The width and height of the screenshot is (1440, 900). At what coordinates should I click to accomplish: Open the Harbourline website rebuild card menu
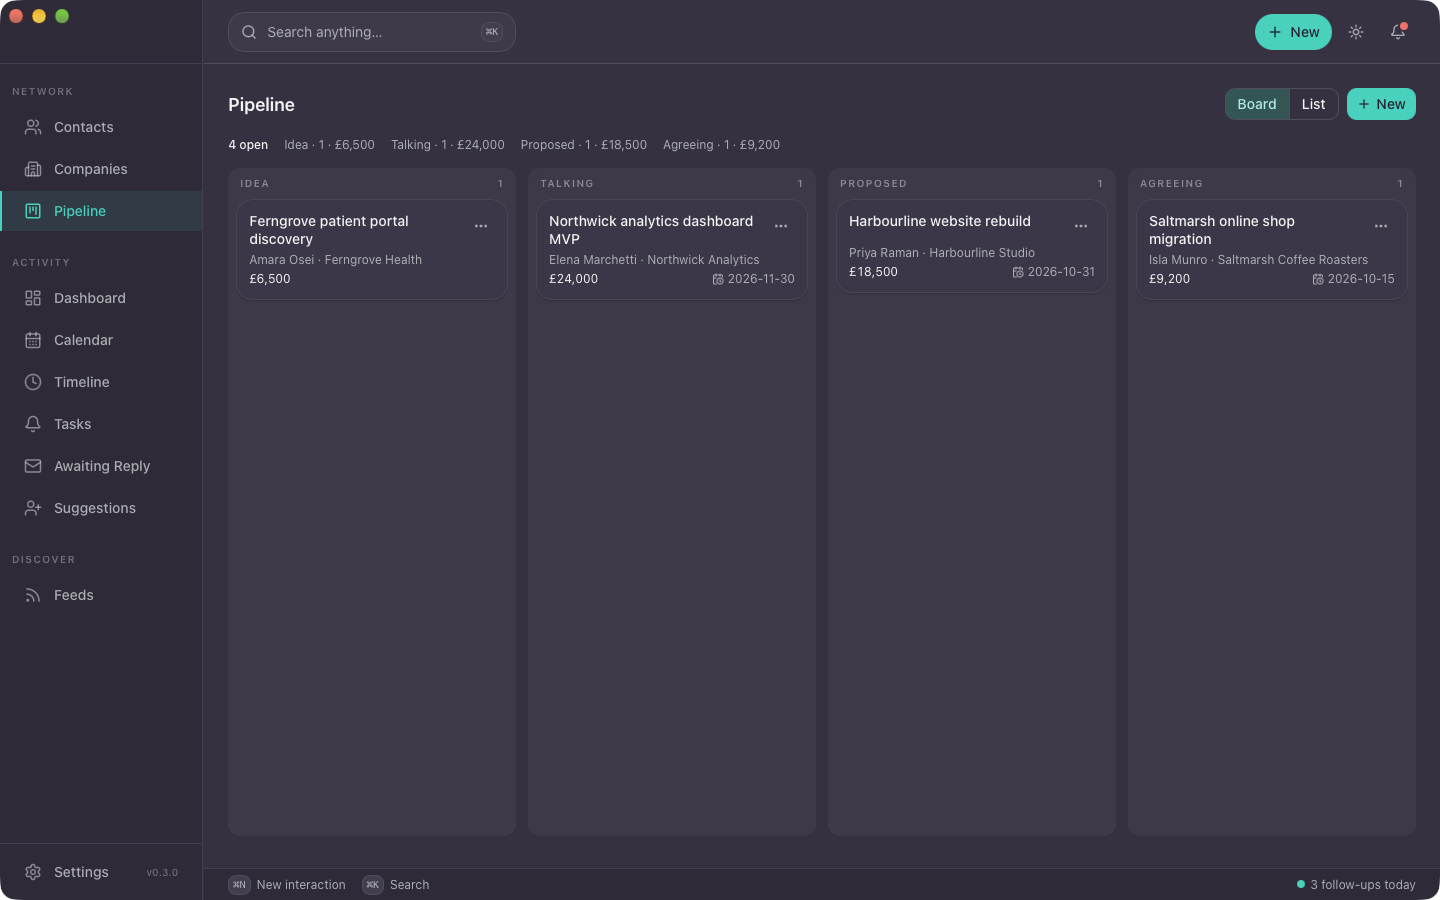(x=1081, y=226)
